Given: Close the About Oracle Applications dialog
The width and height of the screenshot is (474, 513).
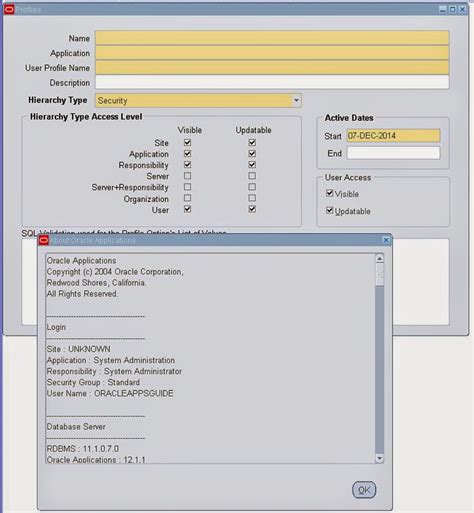Looking at the screenshot, I should pos(386,240).
